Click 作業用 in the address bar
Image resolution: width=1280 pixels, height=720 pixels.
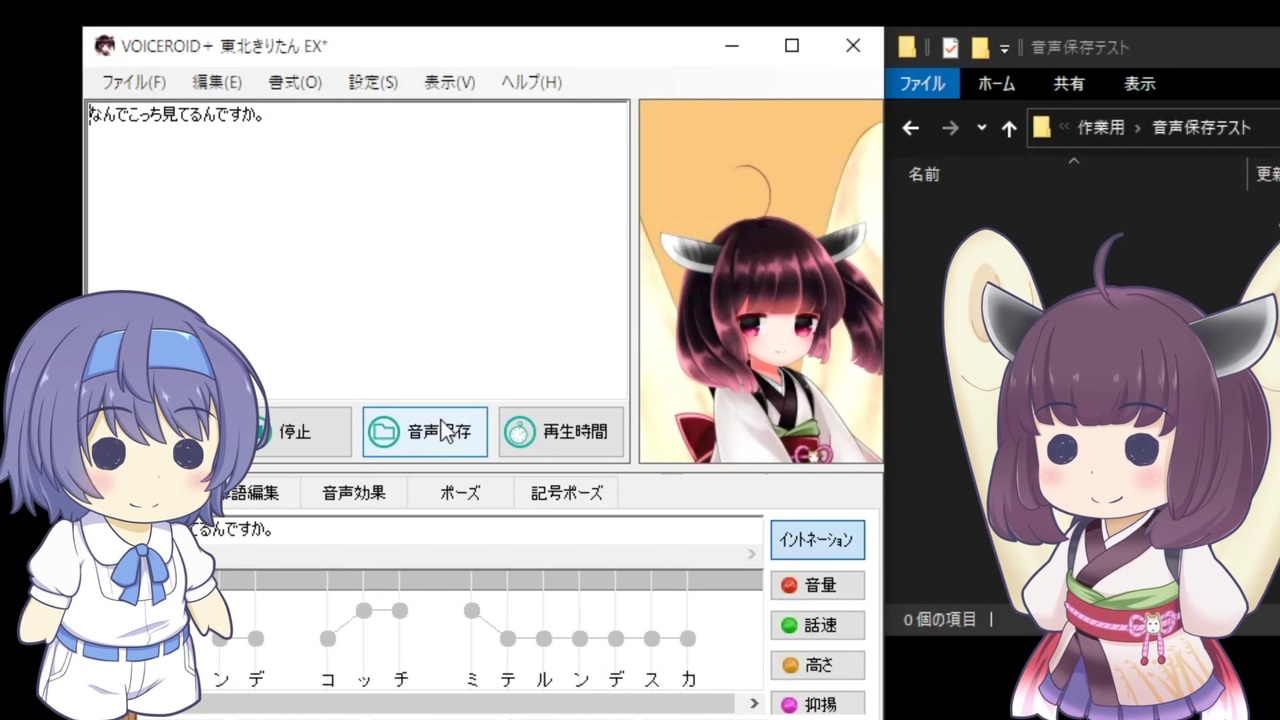[1100, 128]
